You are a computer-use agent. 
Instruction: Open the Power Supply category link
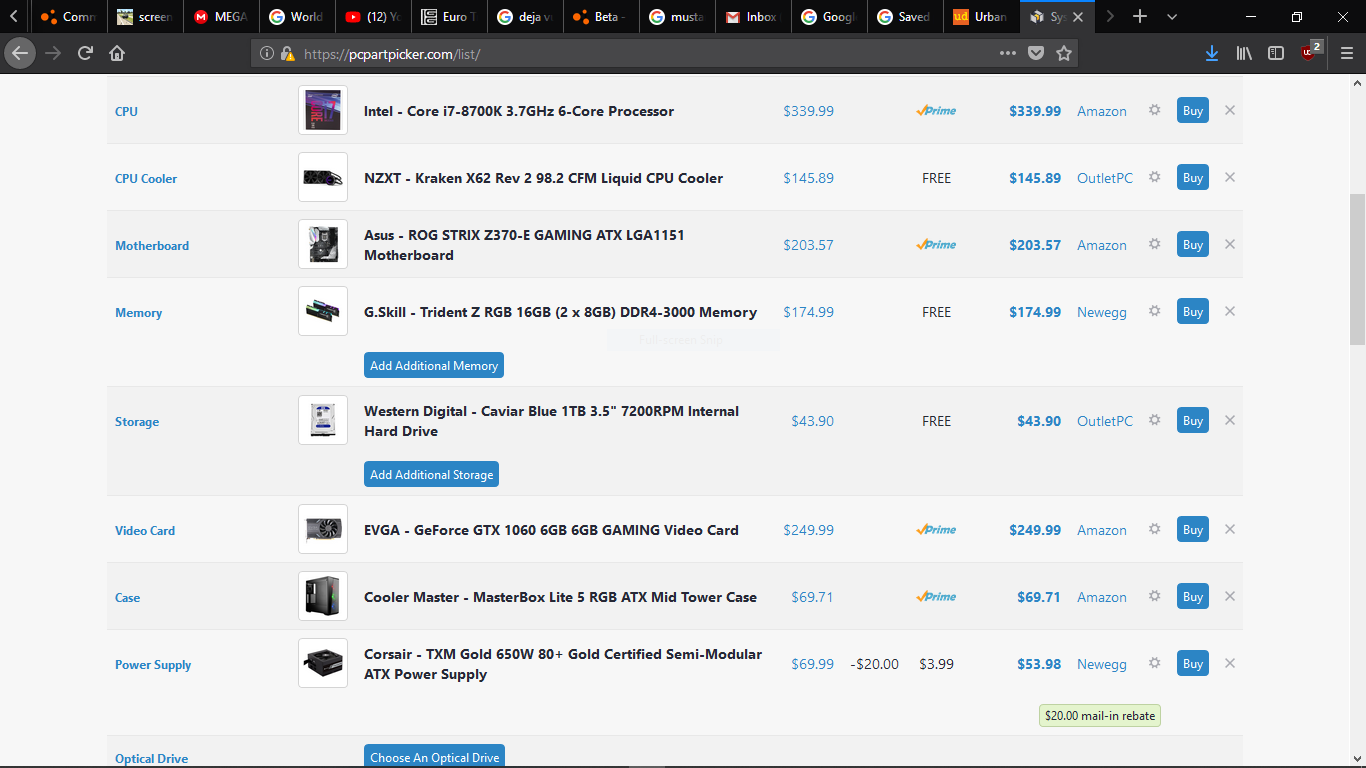[x=153, y=664]
